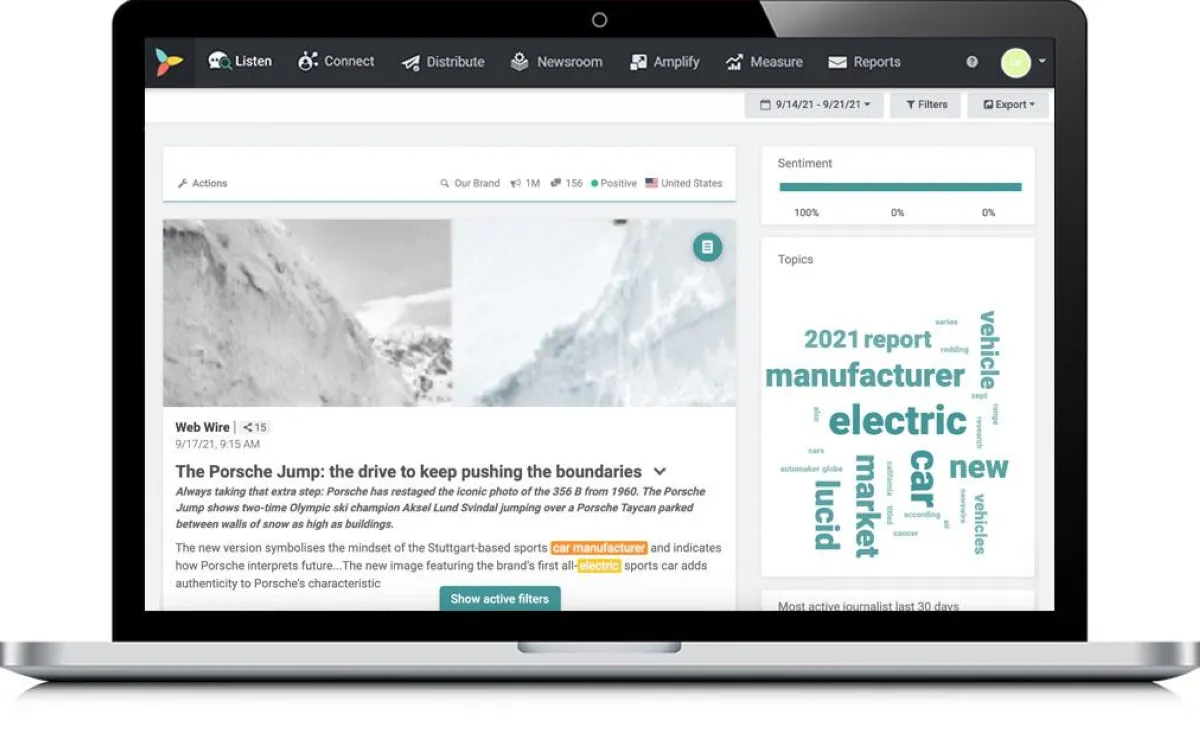Click the Web Wire source name
The image size is (1200, 735).
tap(202, 427)
